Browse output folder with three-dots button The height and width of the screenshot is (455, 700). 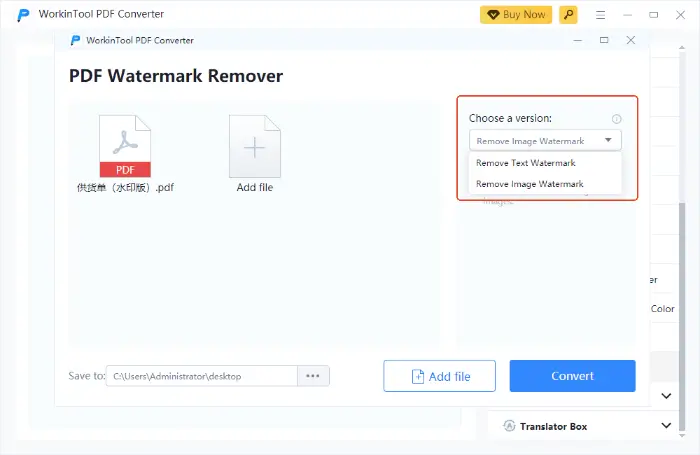[313, 376]
